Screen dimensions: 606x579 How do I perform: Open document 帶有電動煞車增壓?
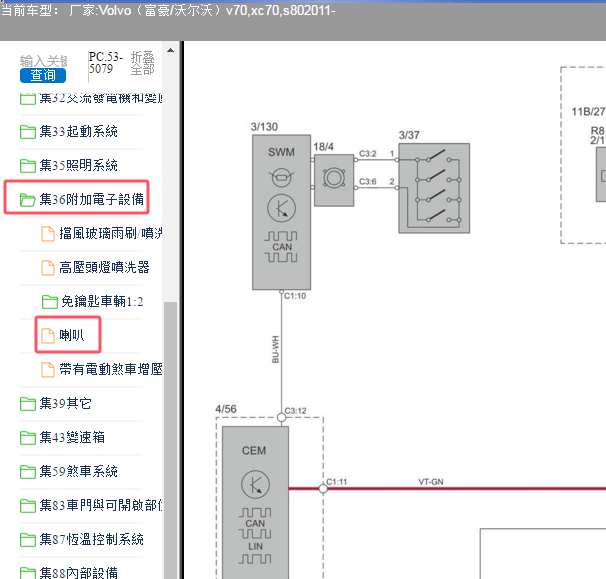[111, 369]
